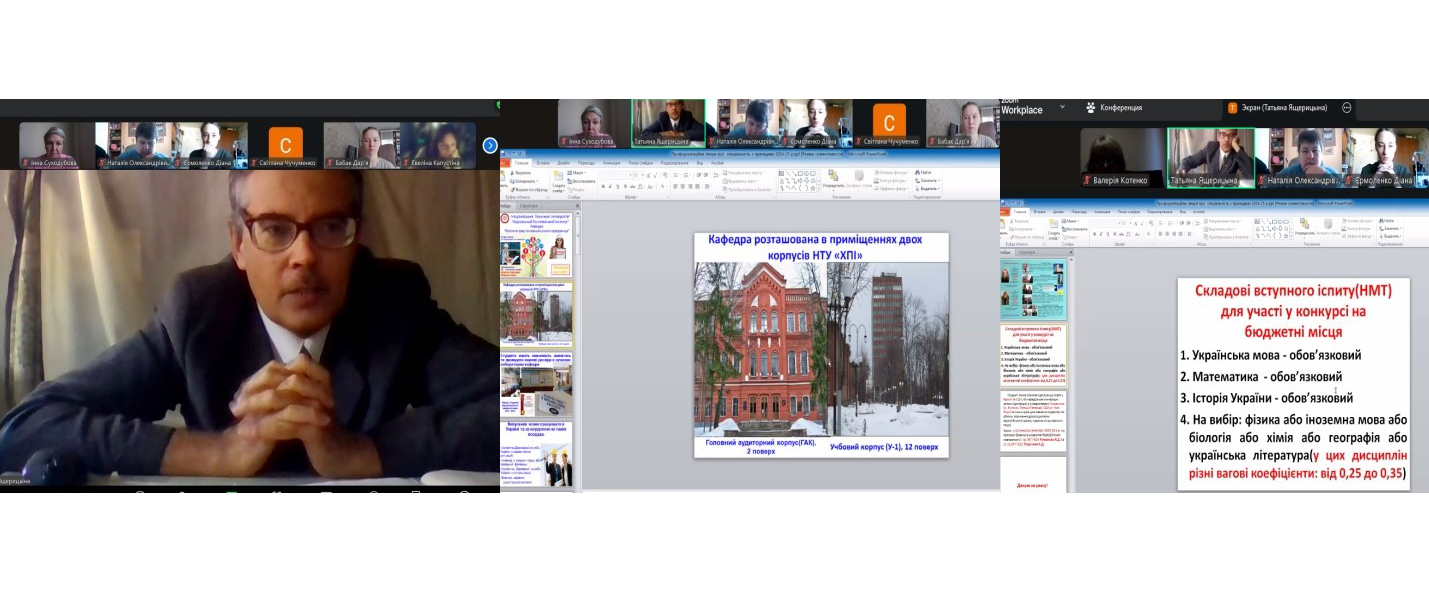The height and width of the screenshot is (600, 1429).
Task: Select Валерія Котенко's video thumbnail
Action: [x=1121, y=157]
